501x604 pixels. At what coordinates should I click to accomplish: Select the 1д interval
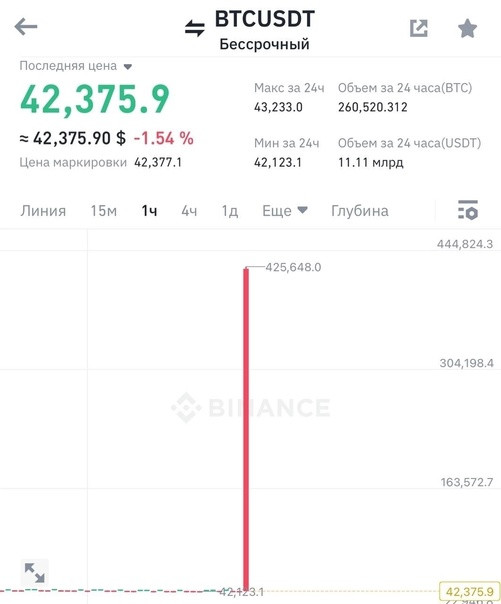[230, 211]
